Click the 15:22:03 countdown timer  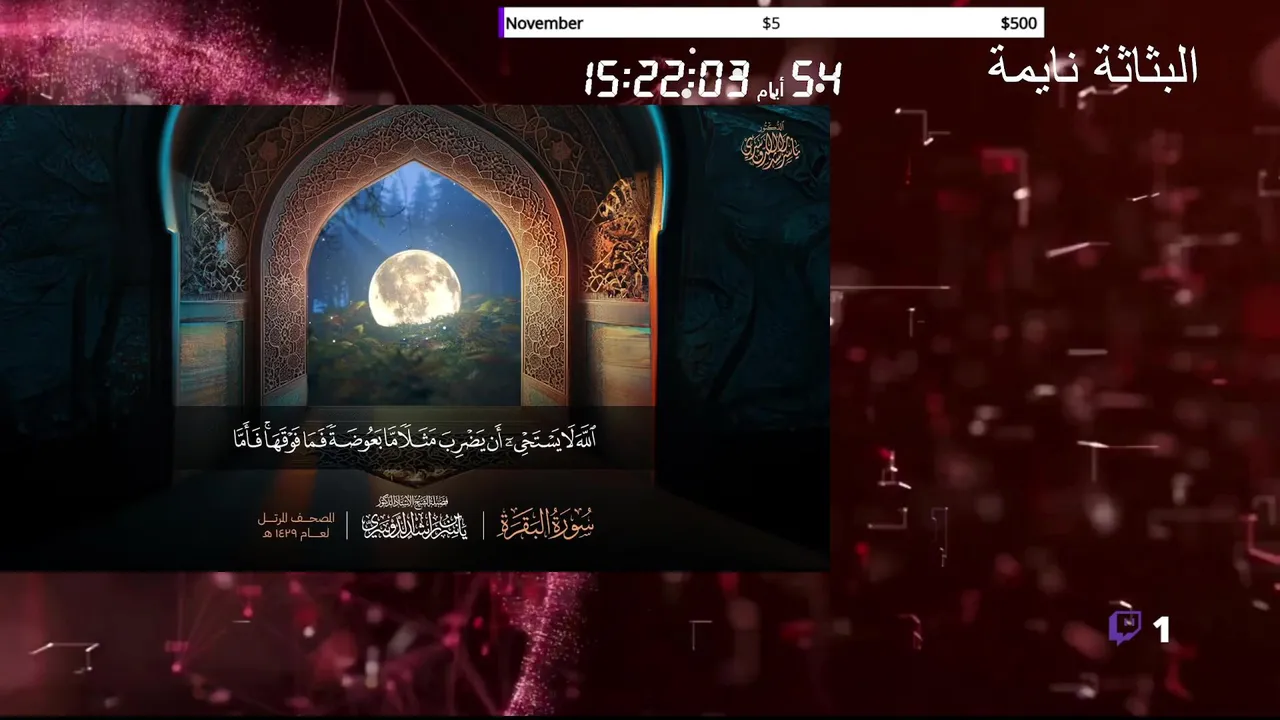tap(666, 79)
